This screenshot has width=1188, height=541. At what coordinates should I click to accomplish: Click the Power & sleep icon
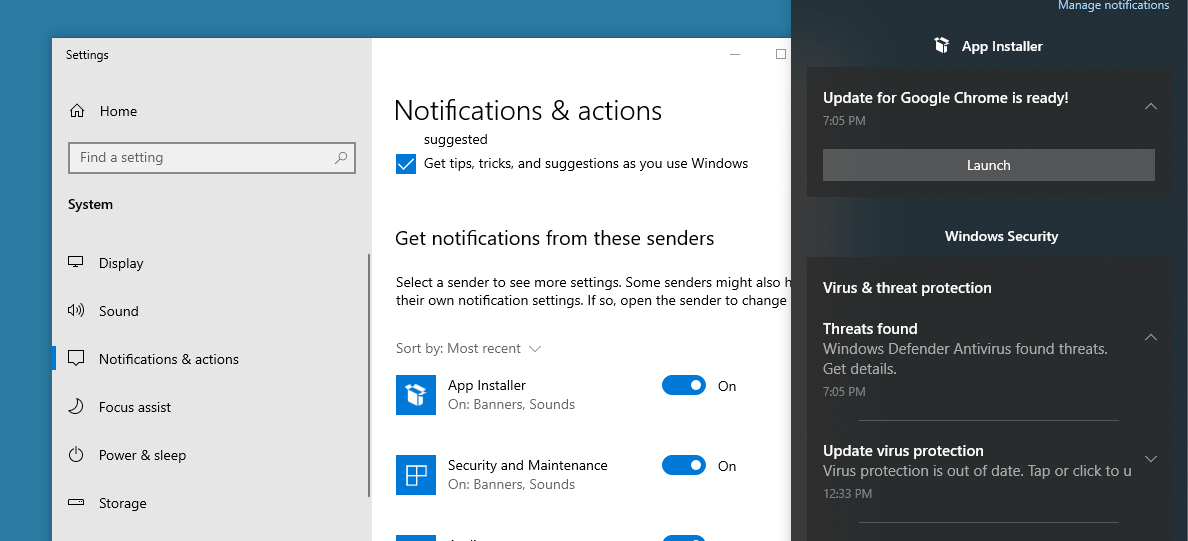(76, 455)
